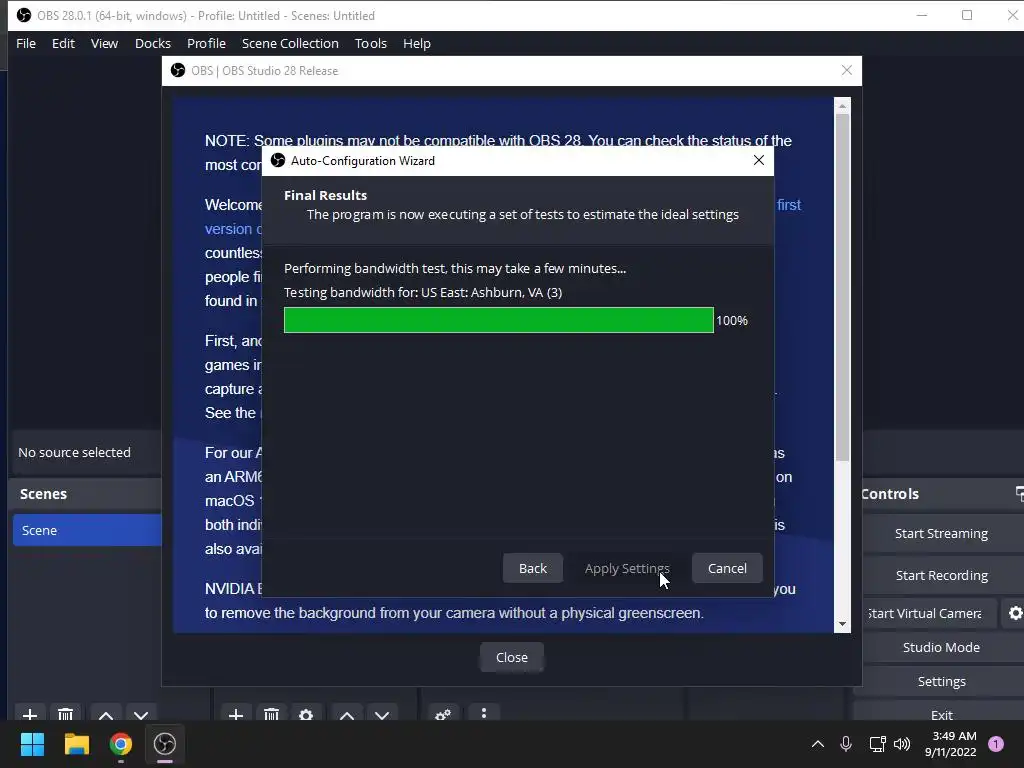Click the Back button in wizard
Image resolution: width=1024 pixels, height=768 pixels.
[x=532, y=568]
